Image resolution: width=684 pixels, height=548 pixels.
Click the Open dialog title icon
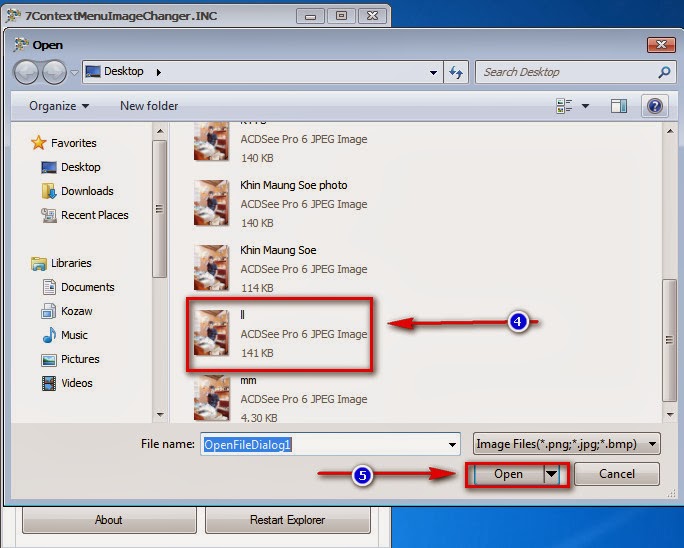pos(21,45)
